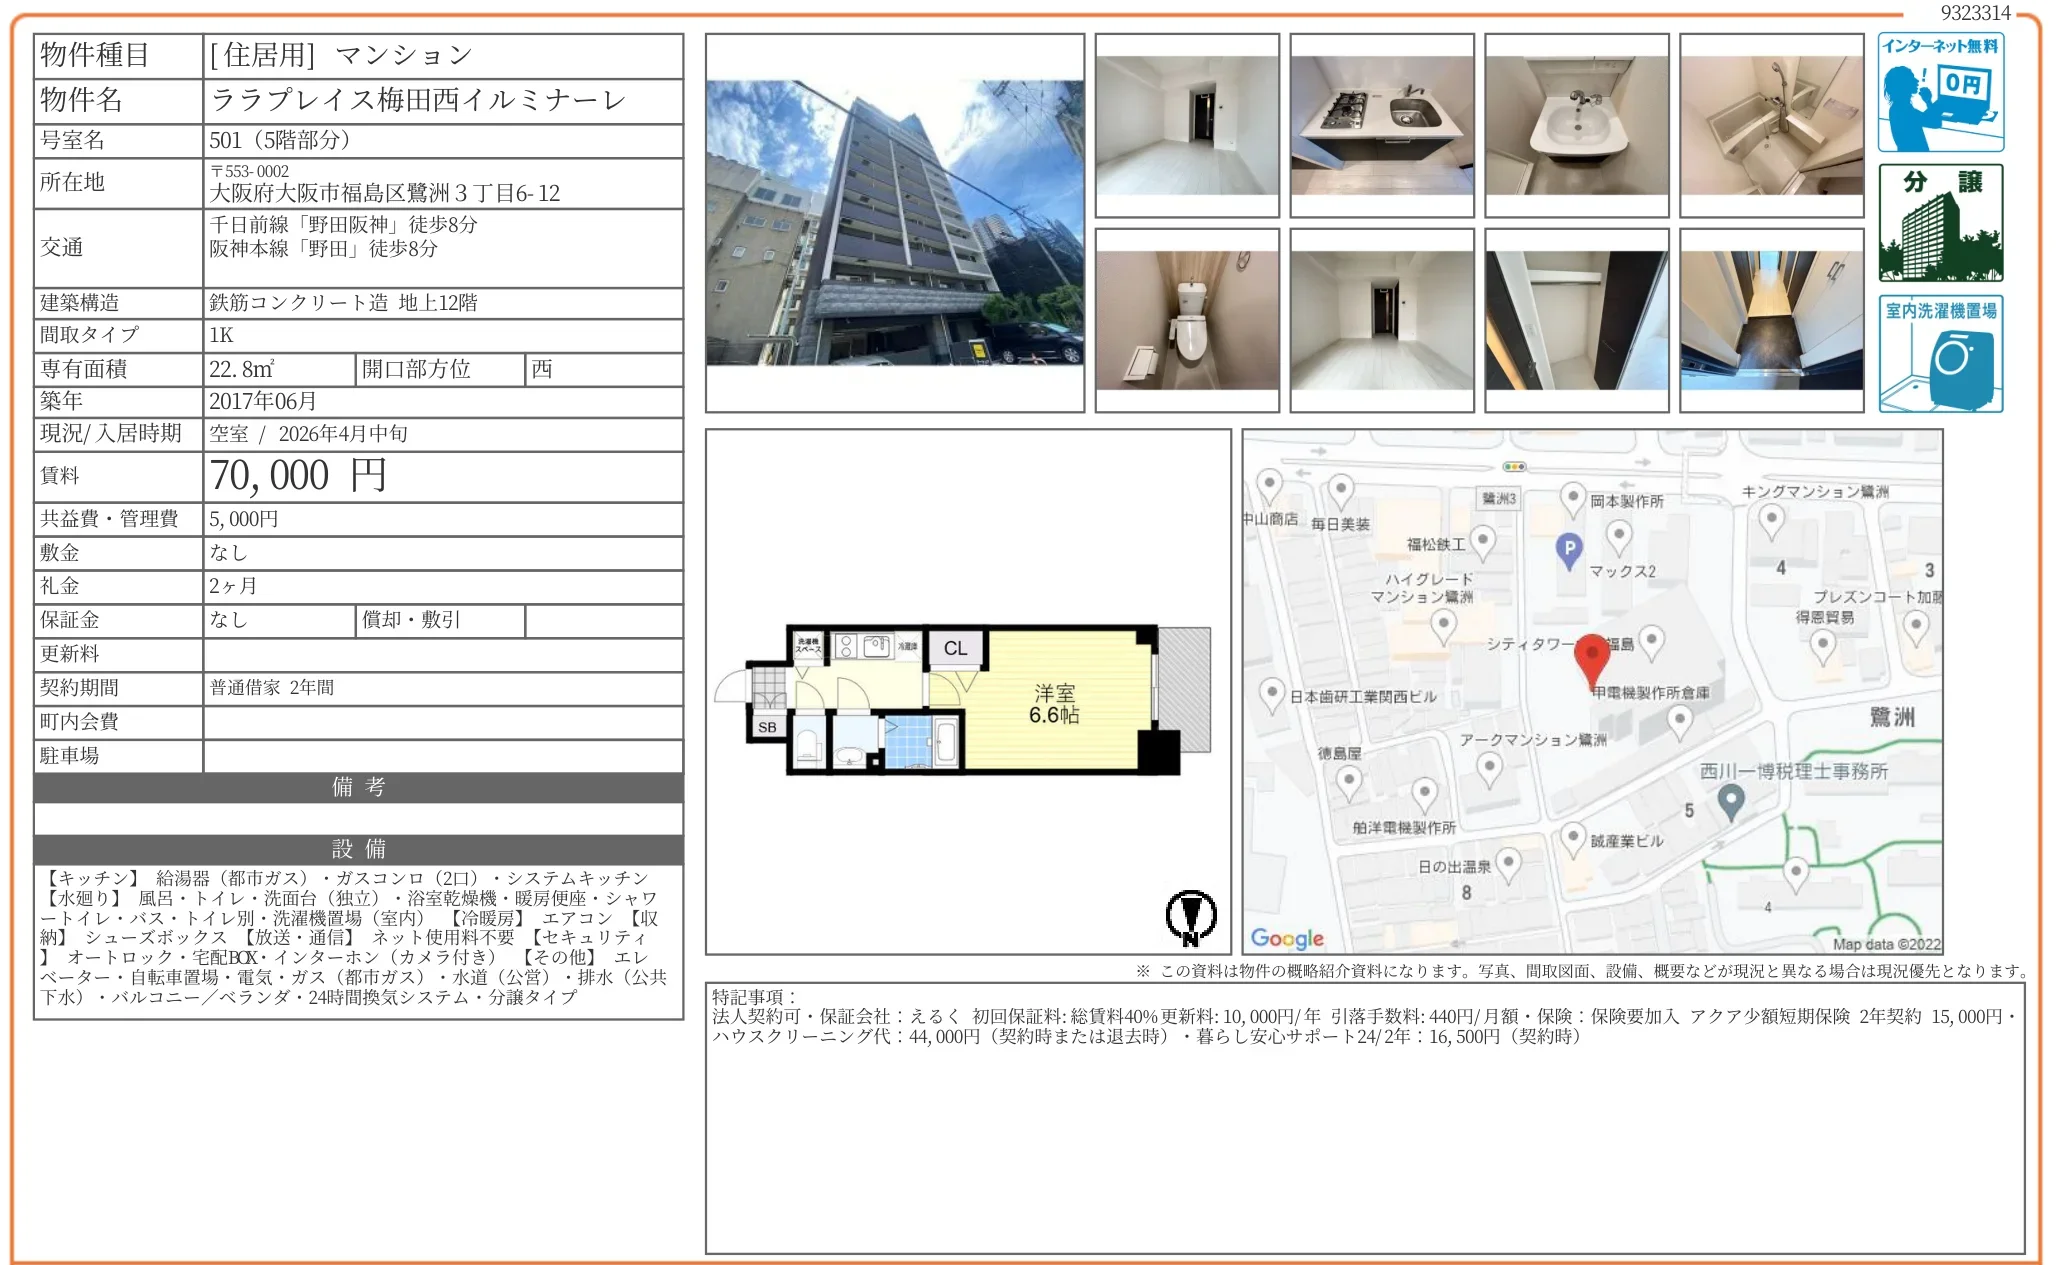Click the blue parking P marker

[1569, 549]
